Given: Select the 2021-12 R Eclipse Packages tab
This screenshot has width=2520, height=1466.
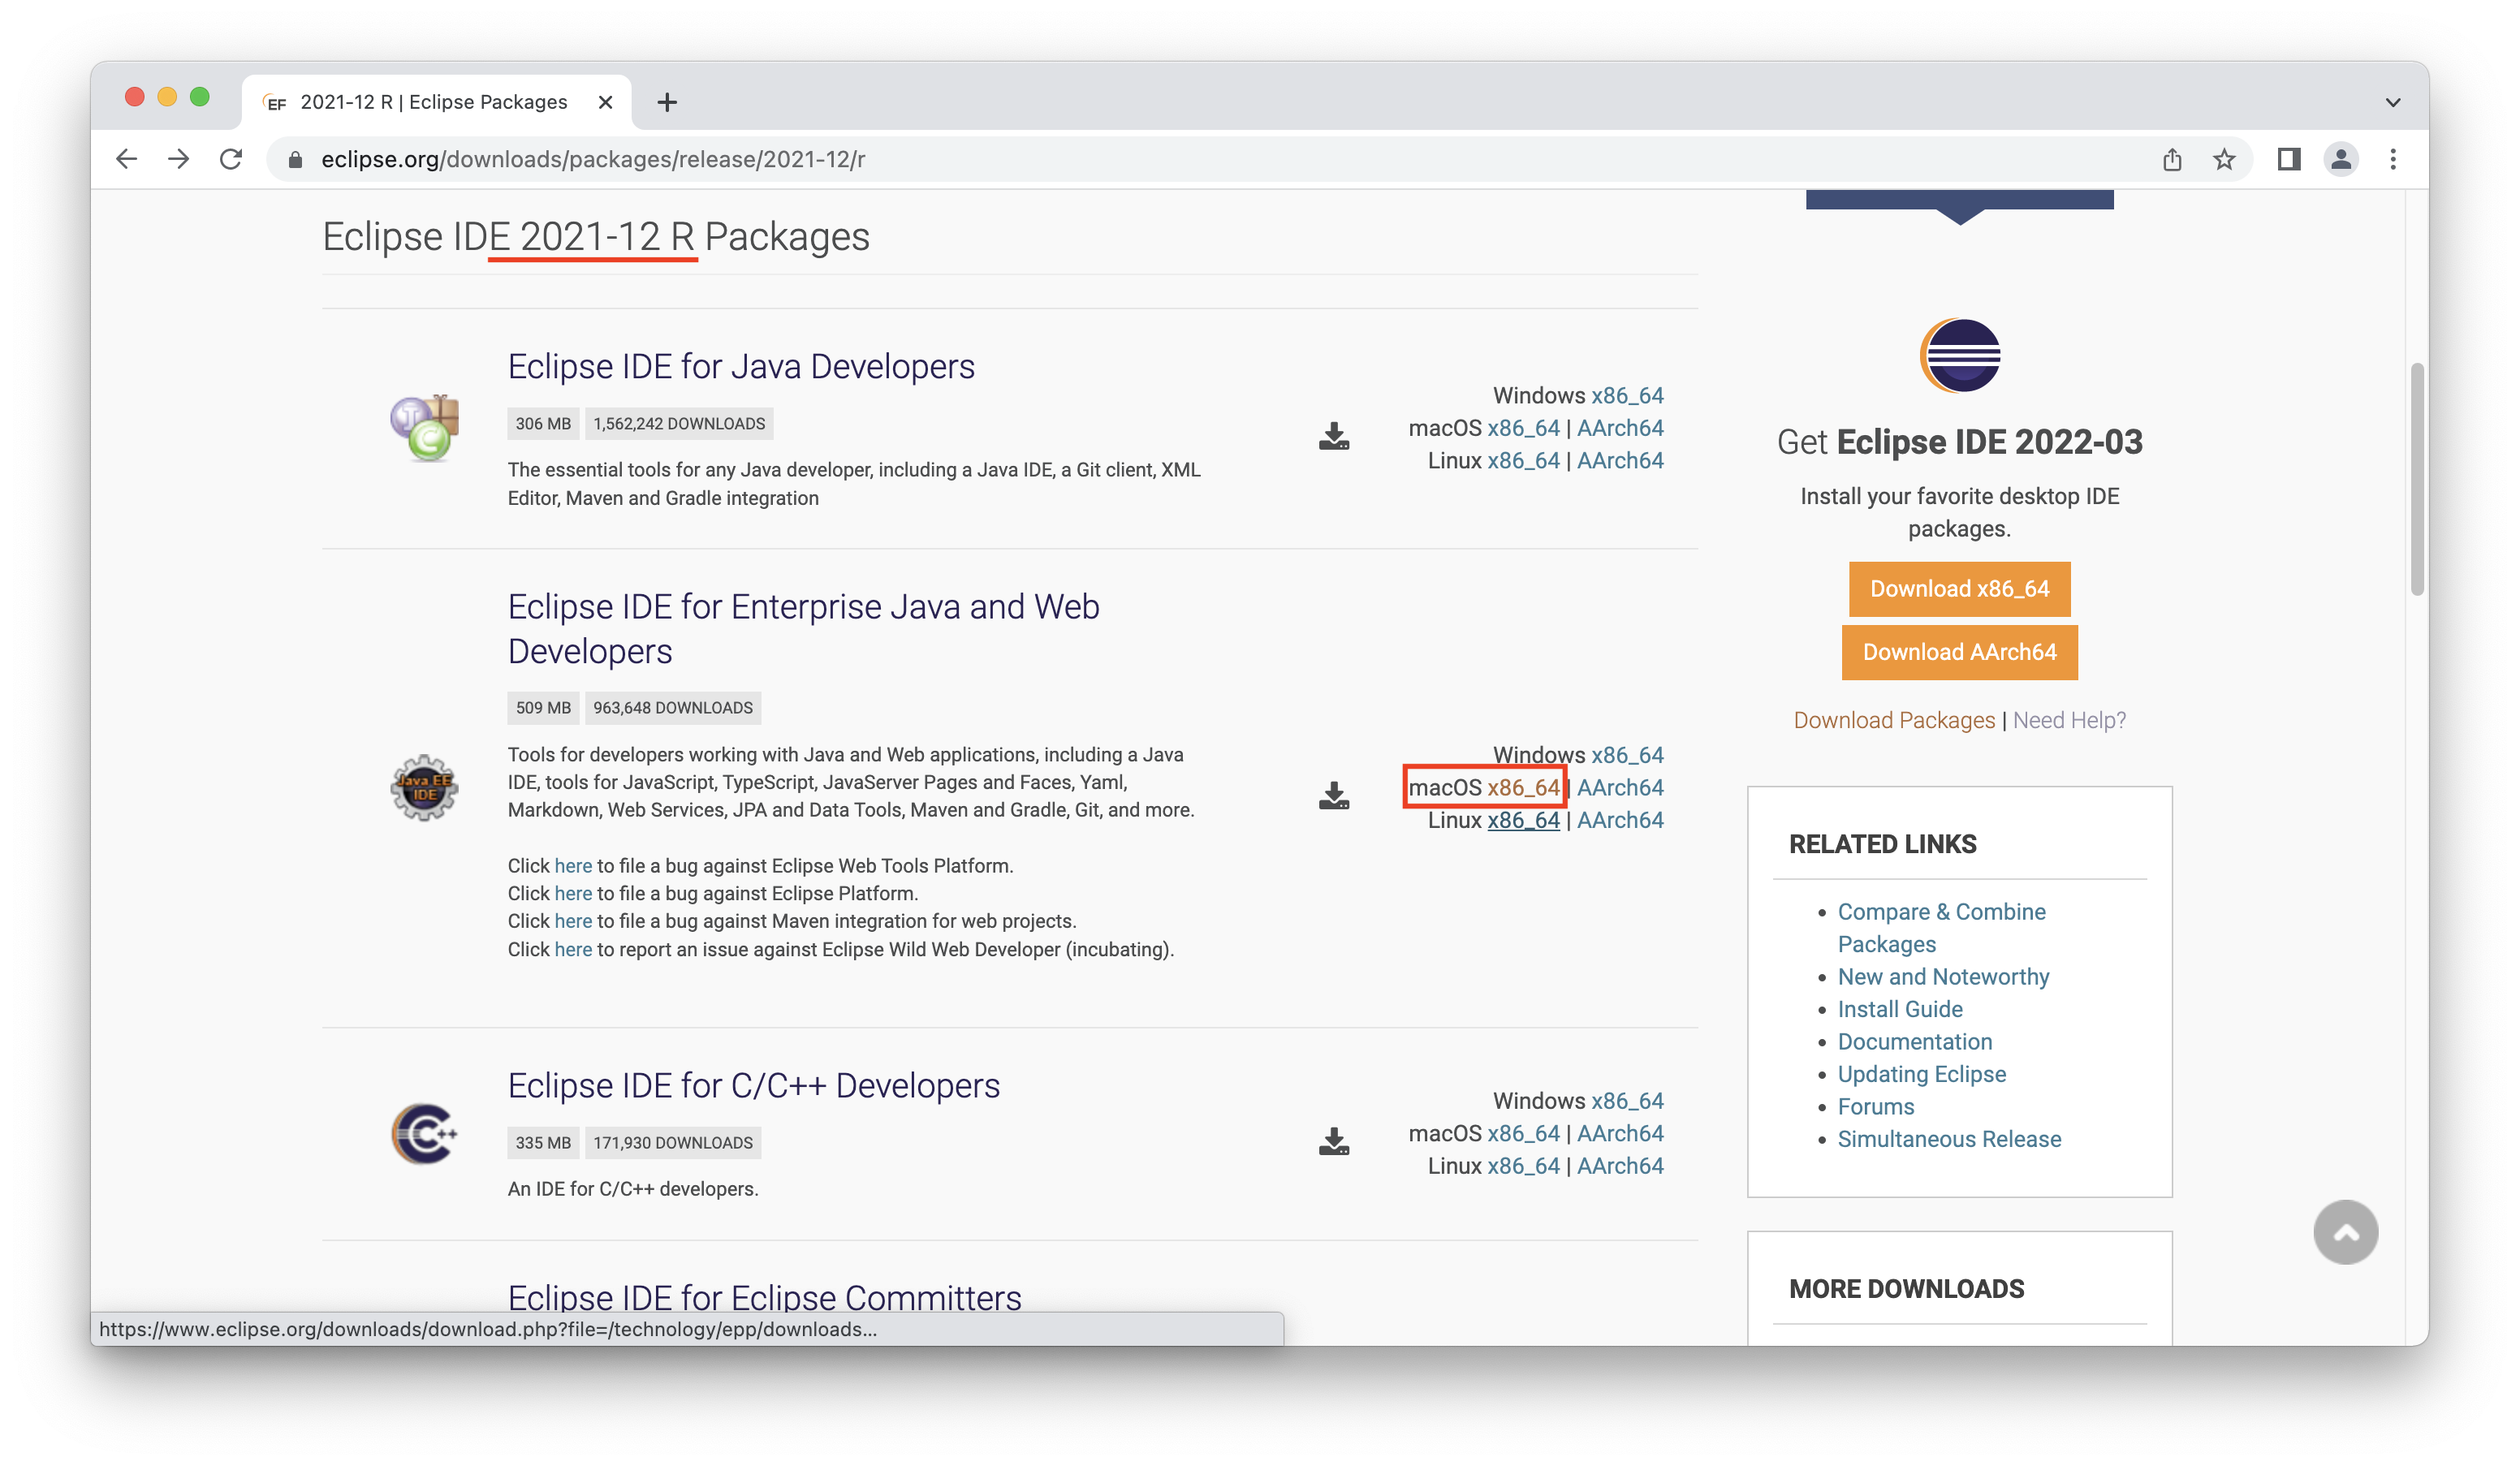Looking at the screenshot, I should (436, 102).
